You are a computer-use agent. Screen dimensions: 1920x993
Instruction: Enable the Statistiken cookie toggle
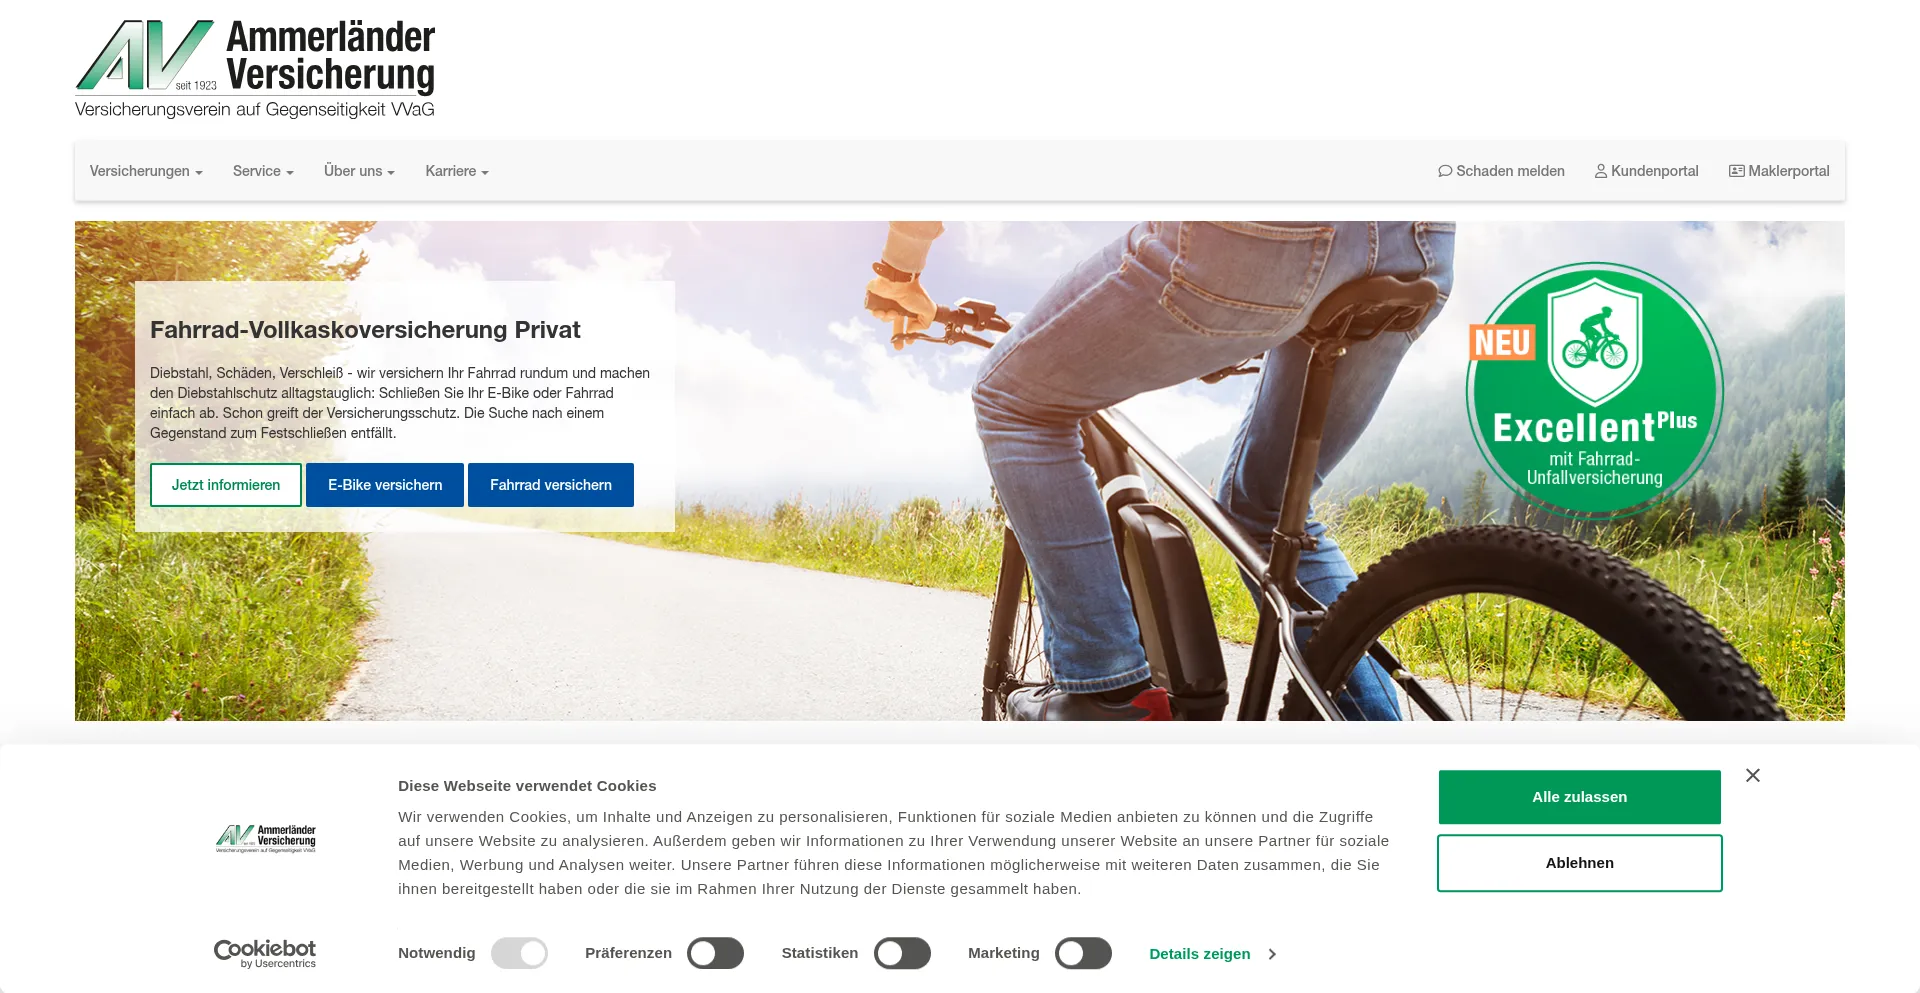[902, 953]
